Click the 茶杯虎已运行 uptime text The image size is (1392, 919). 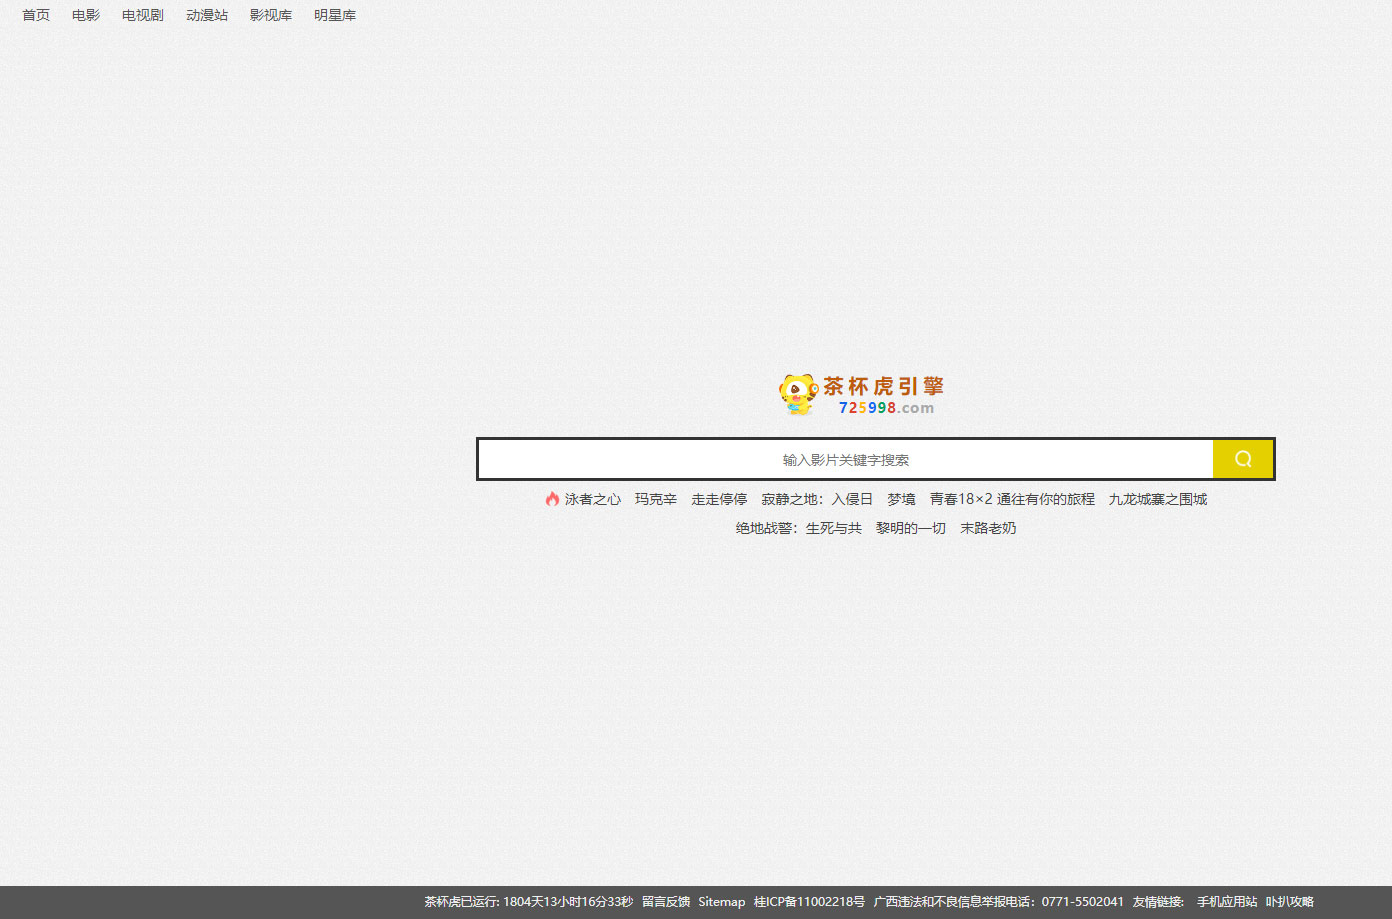point(528,902)
